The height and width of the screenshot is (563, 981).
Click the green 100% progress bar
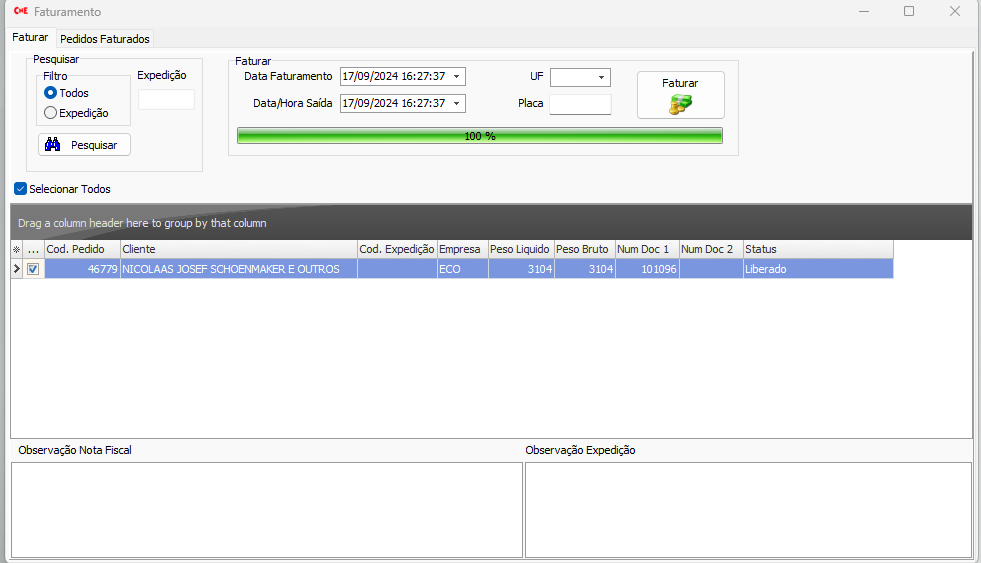pyautogui.click(x=480, y=136)
